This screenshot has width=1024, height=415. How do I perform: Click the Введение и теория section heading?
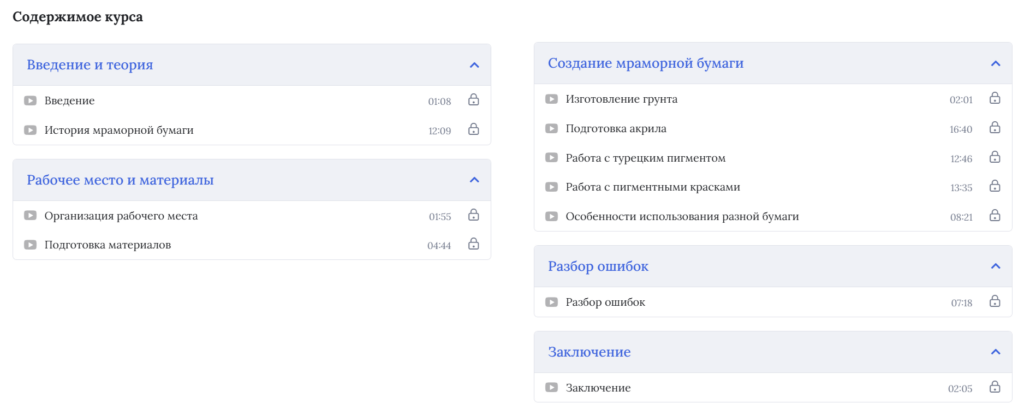point(90,65)
